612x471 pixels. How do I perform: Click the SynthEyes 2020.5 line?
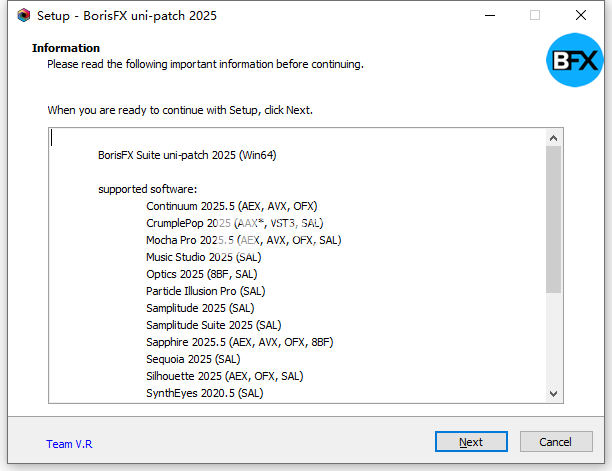click(204, 393)
